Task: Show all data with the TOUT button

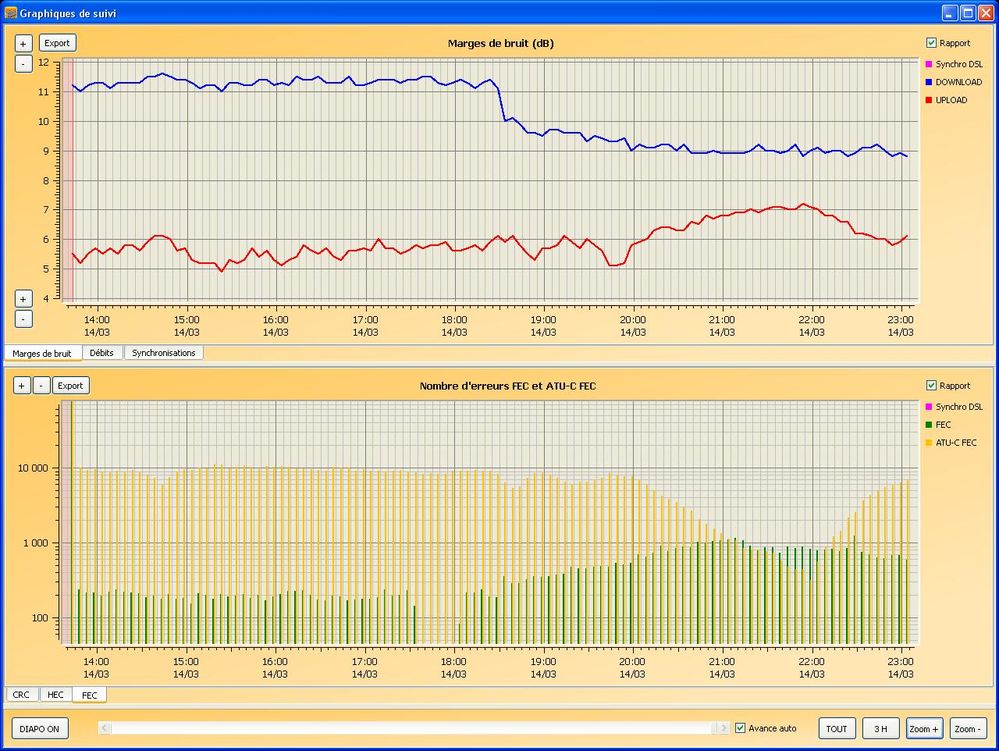Action: pyautogui.click(x=837, y=729)
